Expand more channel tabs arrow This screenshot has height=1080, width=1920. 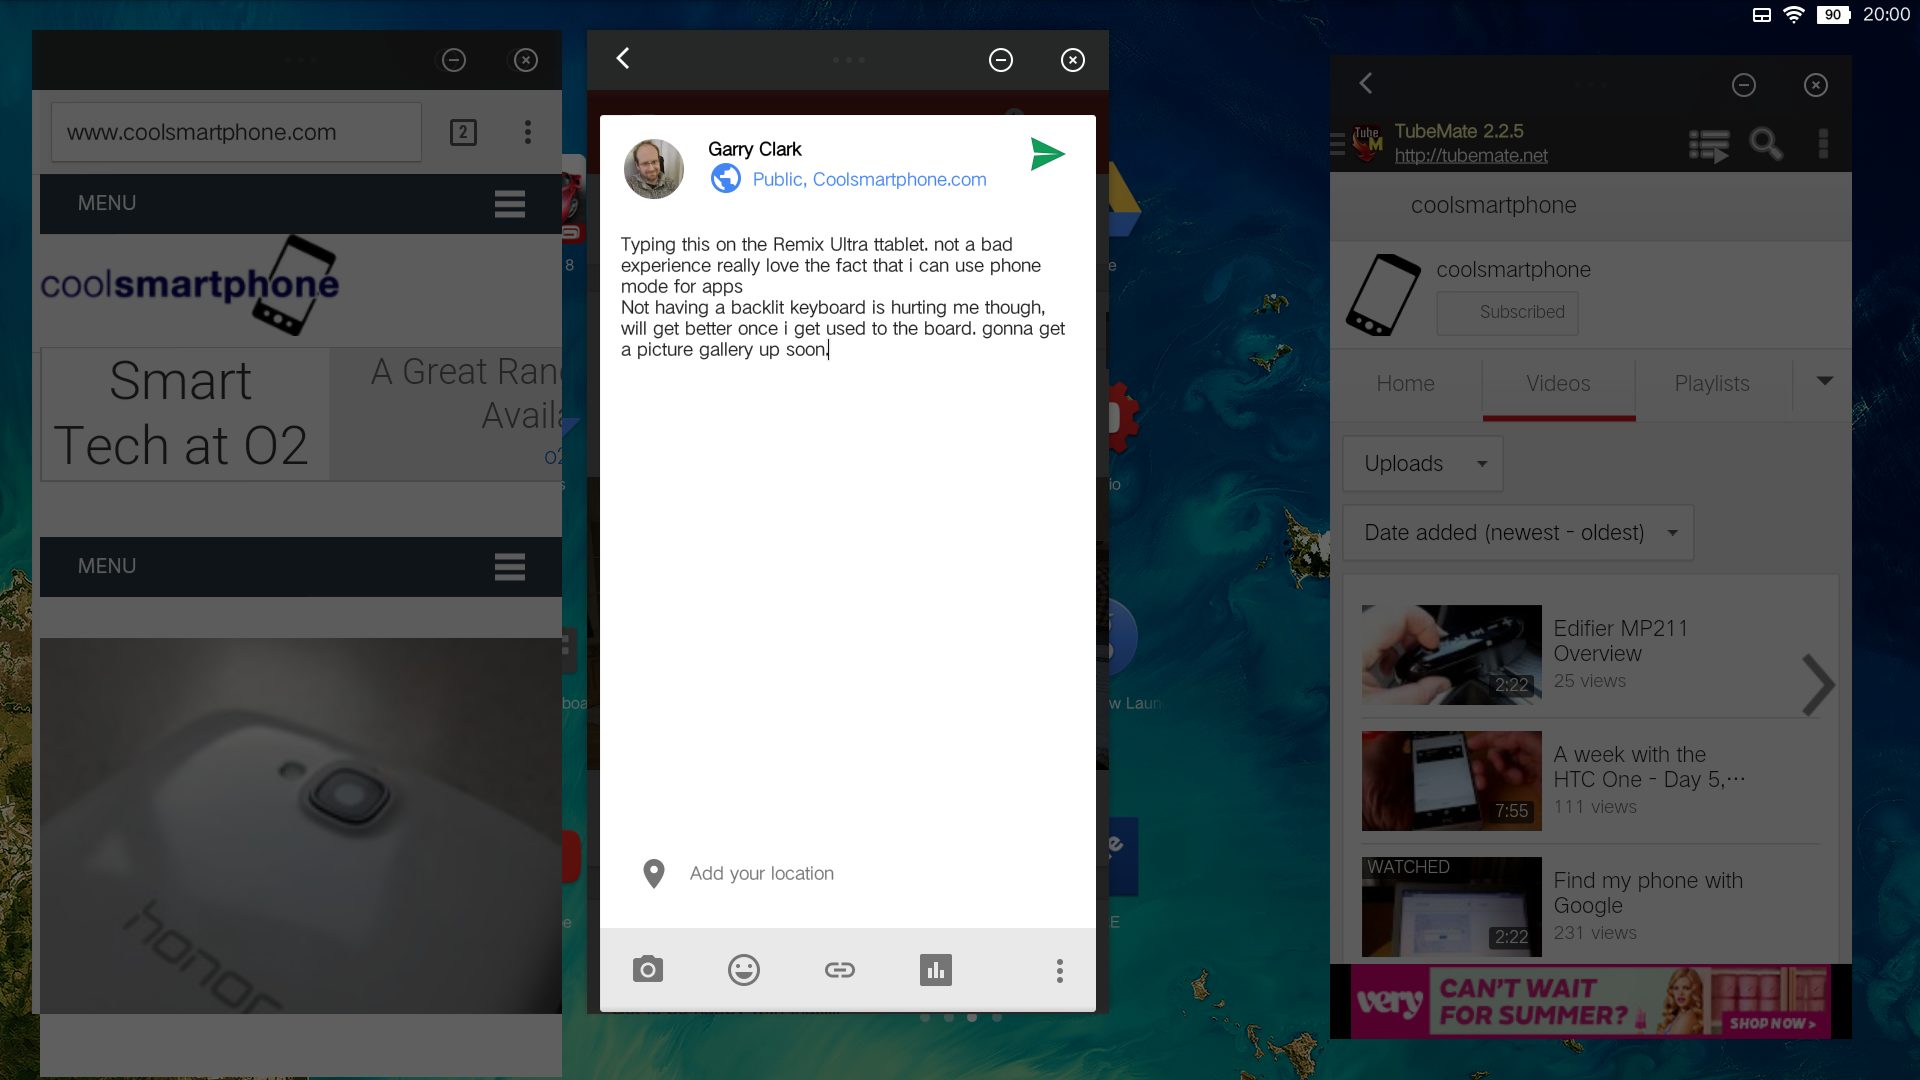click(x=1824, y=381)
